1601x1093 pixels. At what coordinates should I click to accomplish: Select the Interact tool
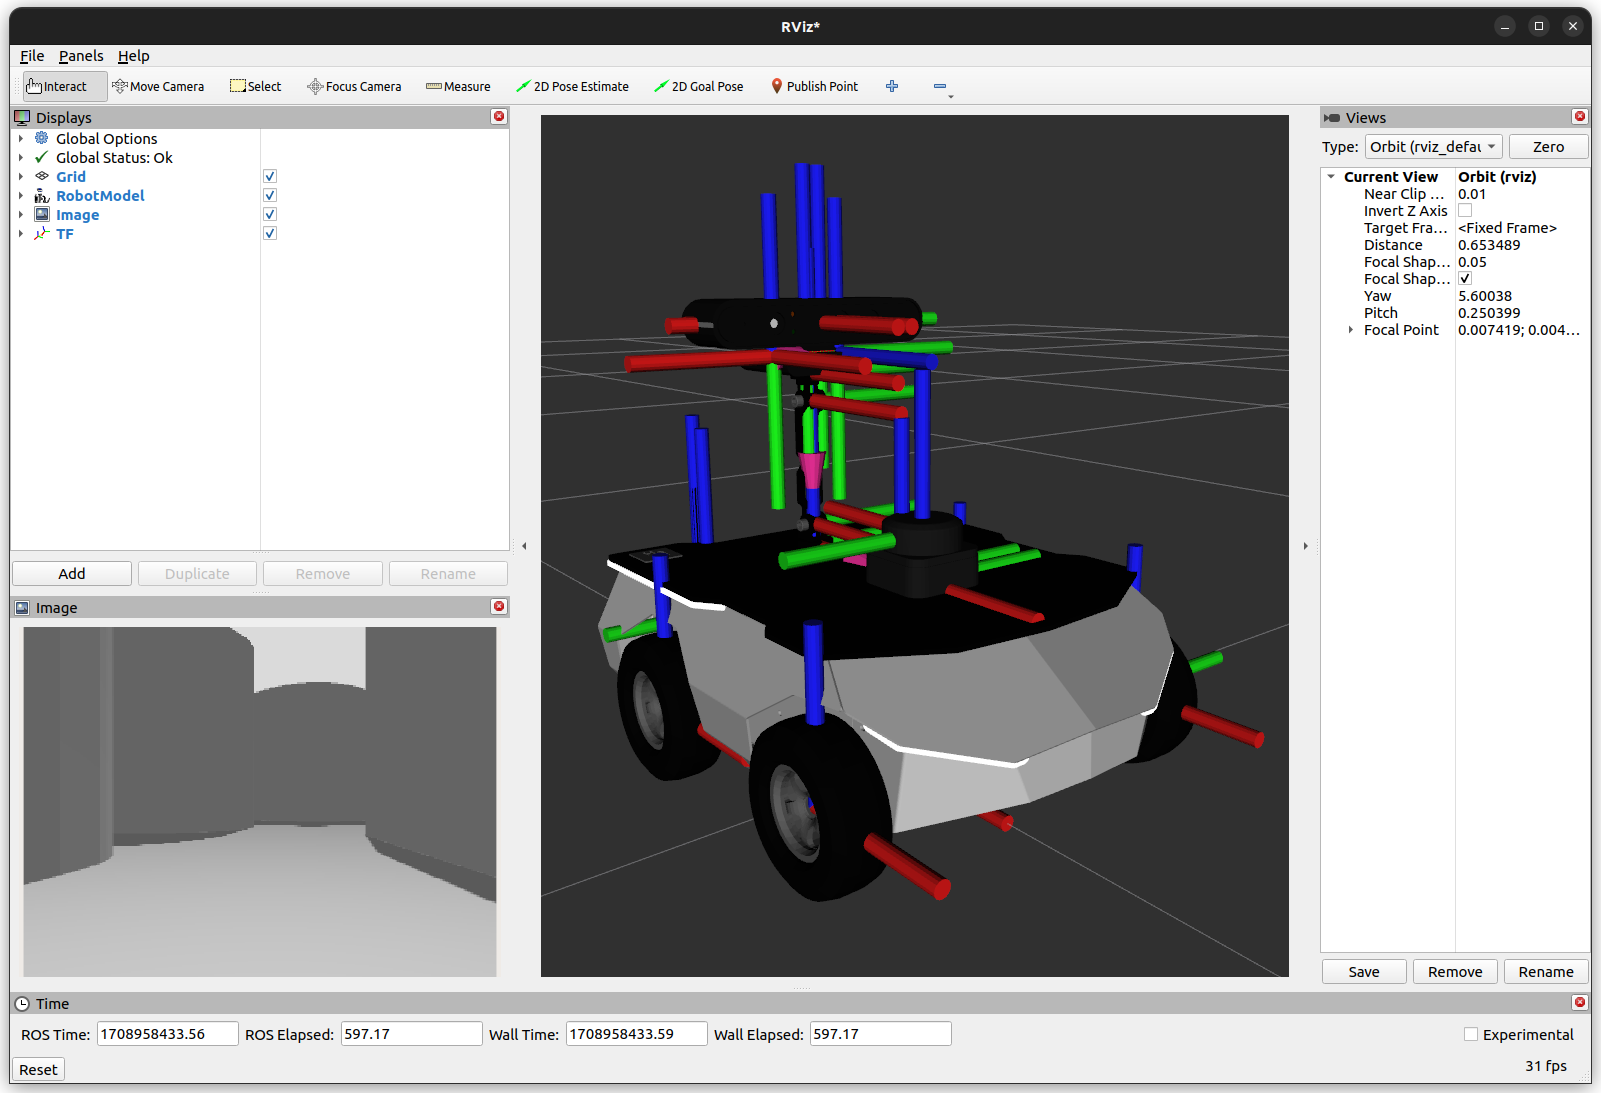click(x=64, y=87)
